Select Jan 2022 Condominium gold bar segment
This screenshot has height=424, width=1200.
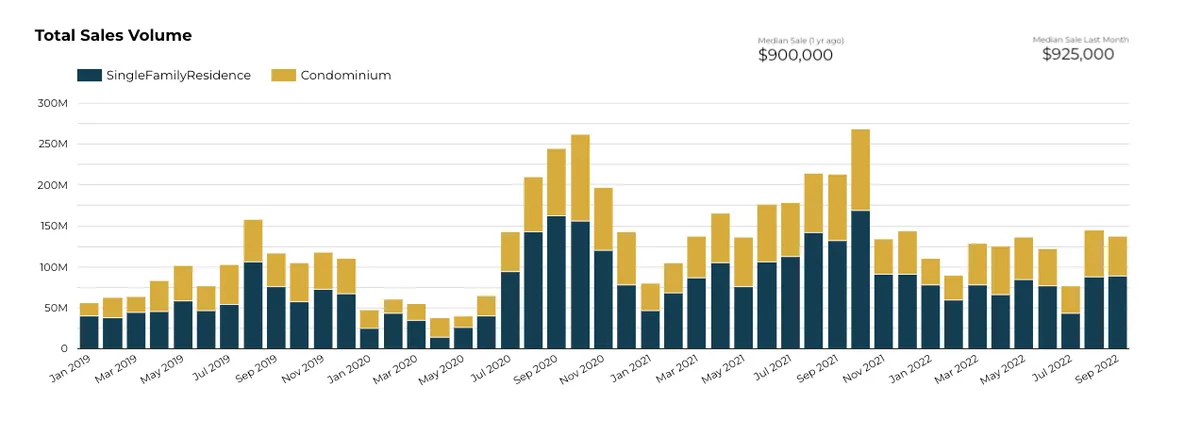(x=931, y=272)
